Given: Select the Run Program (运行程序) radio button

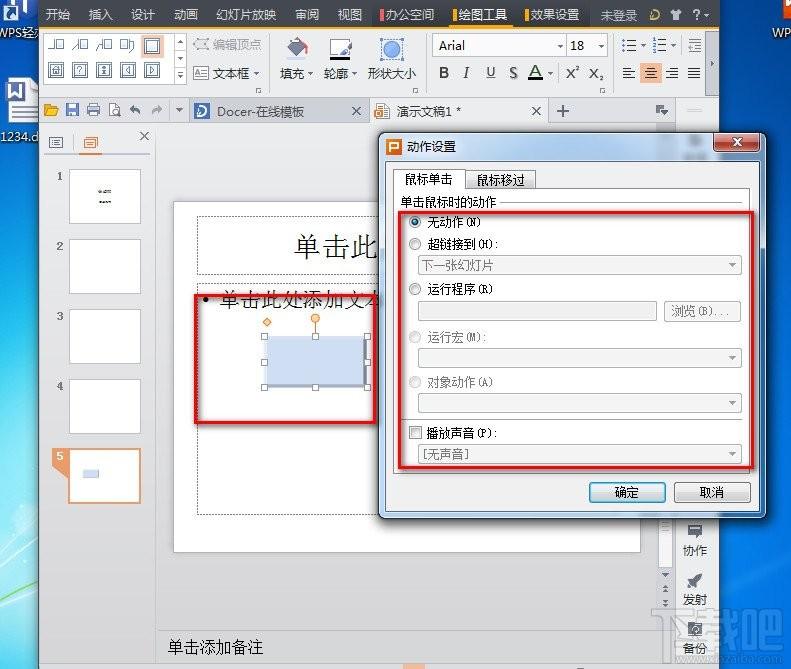Looking at the screenshot, I should [415, 289].
